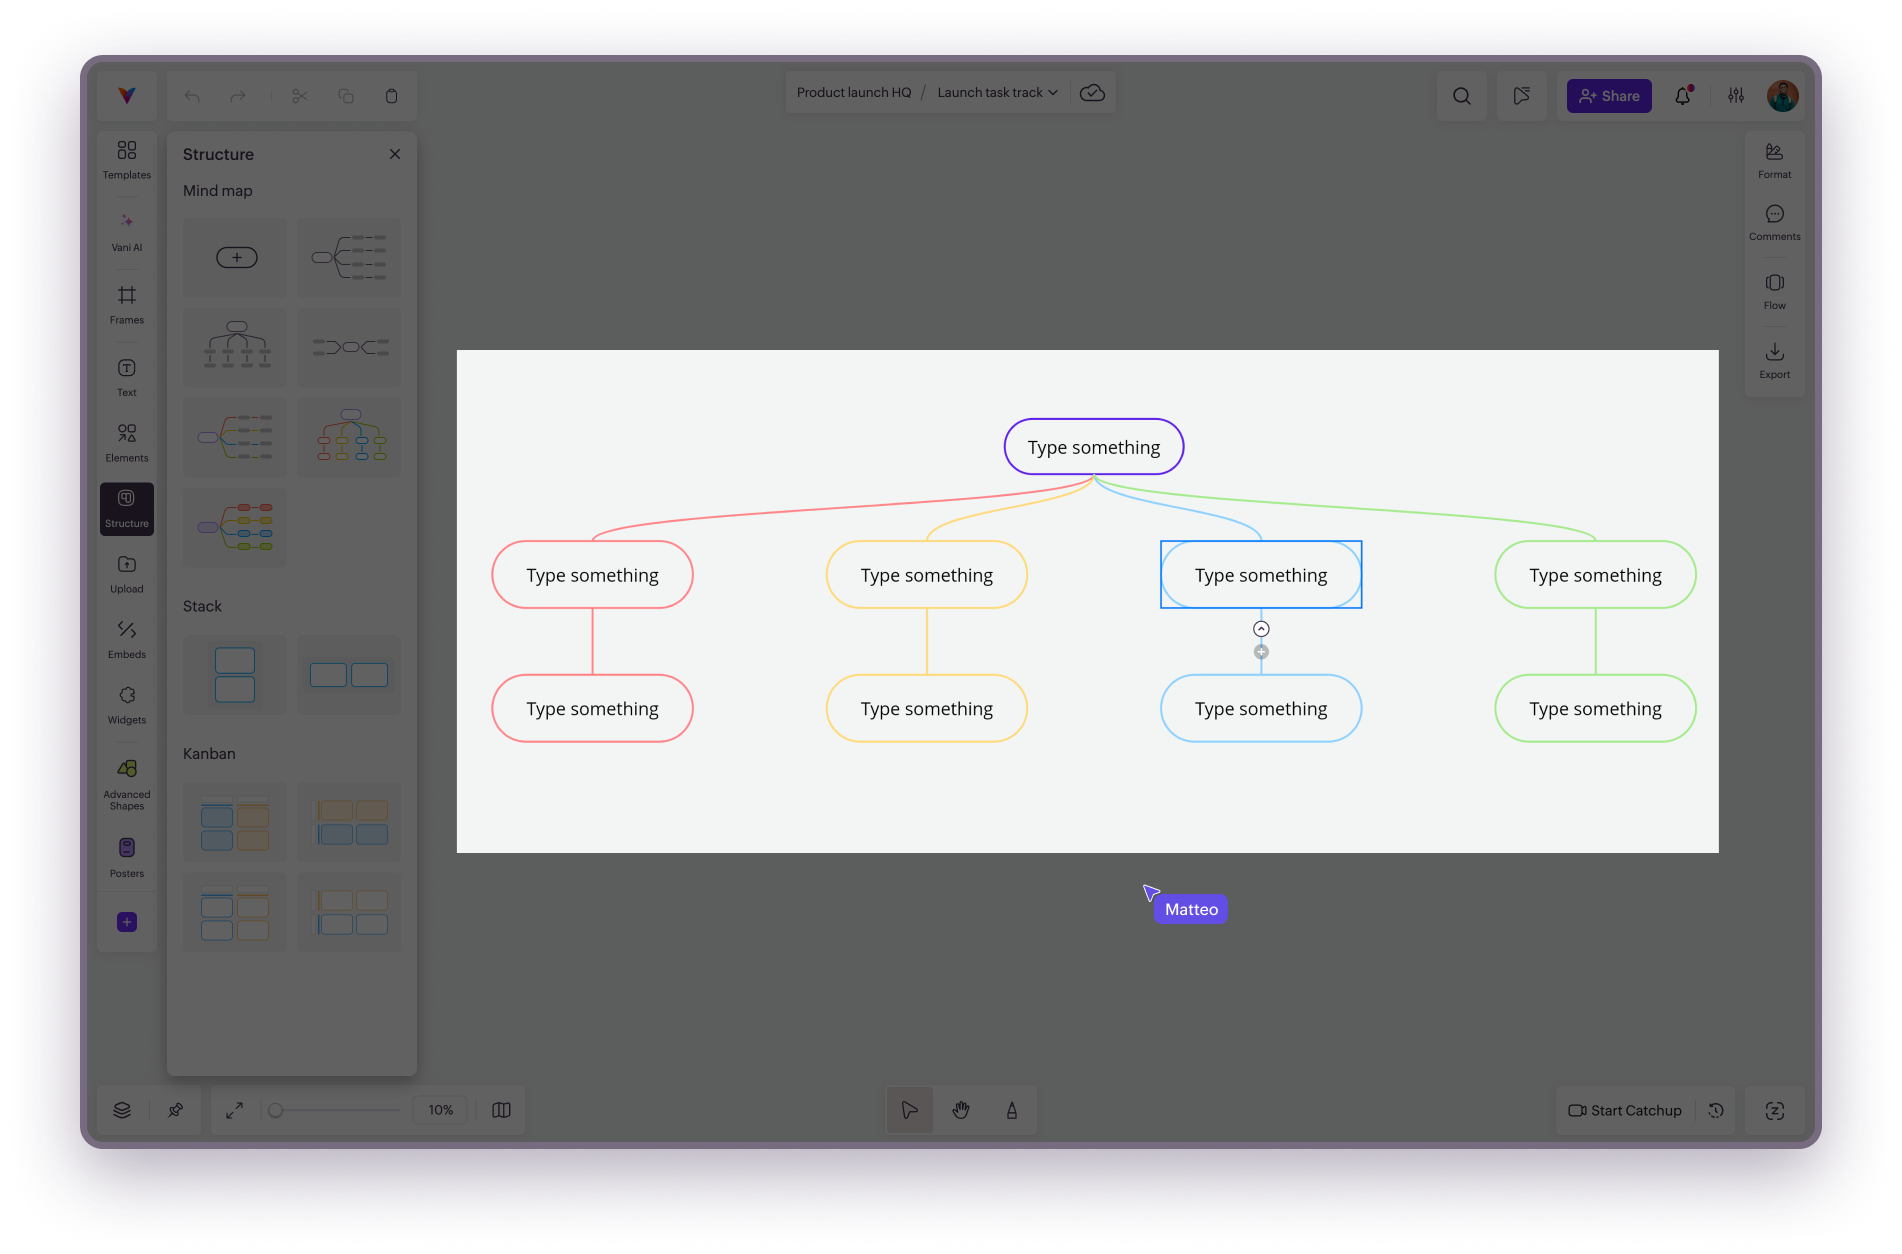
Task: Open the Format panel
Action: click(1775, 160)
